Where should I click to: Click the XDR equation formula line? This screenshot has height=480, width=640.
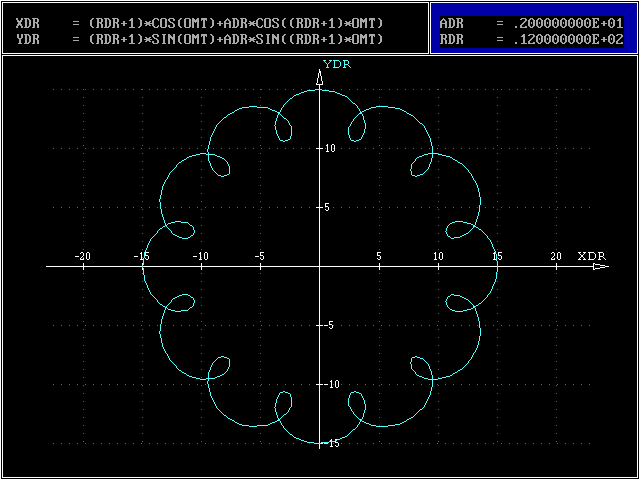tap(200, 22)
